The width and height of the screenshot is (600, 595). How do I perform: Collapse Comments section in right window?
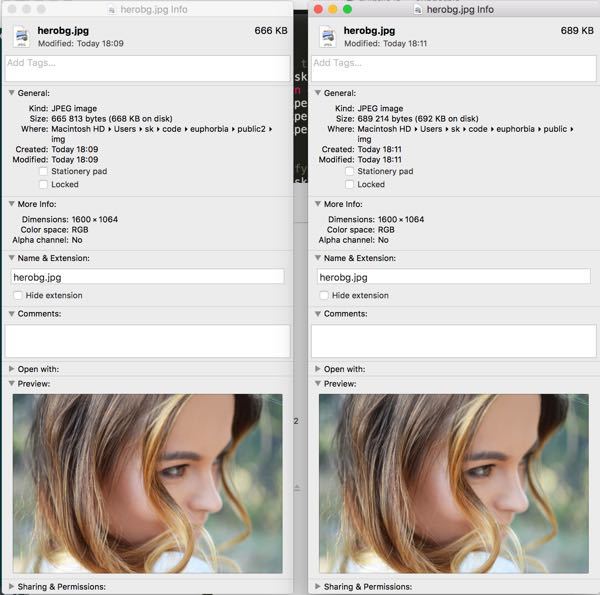click(318, 314)
